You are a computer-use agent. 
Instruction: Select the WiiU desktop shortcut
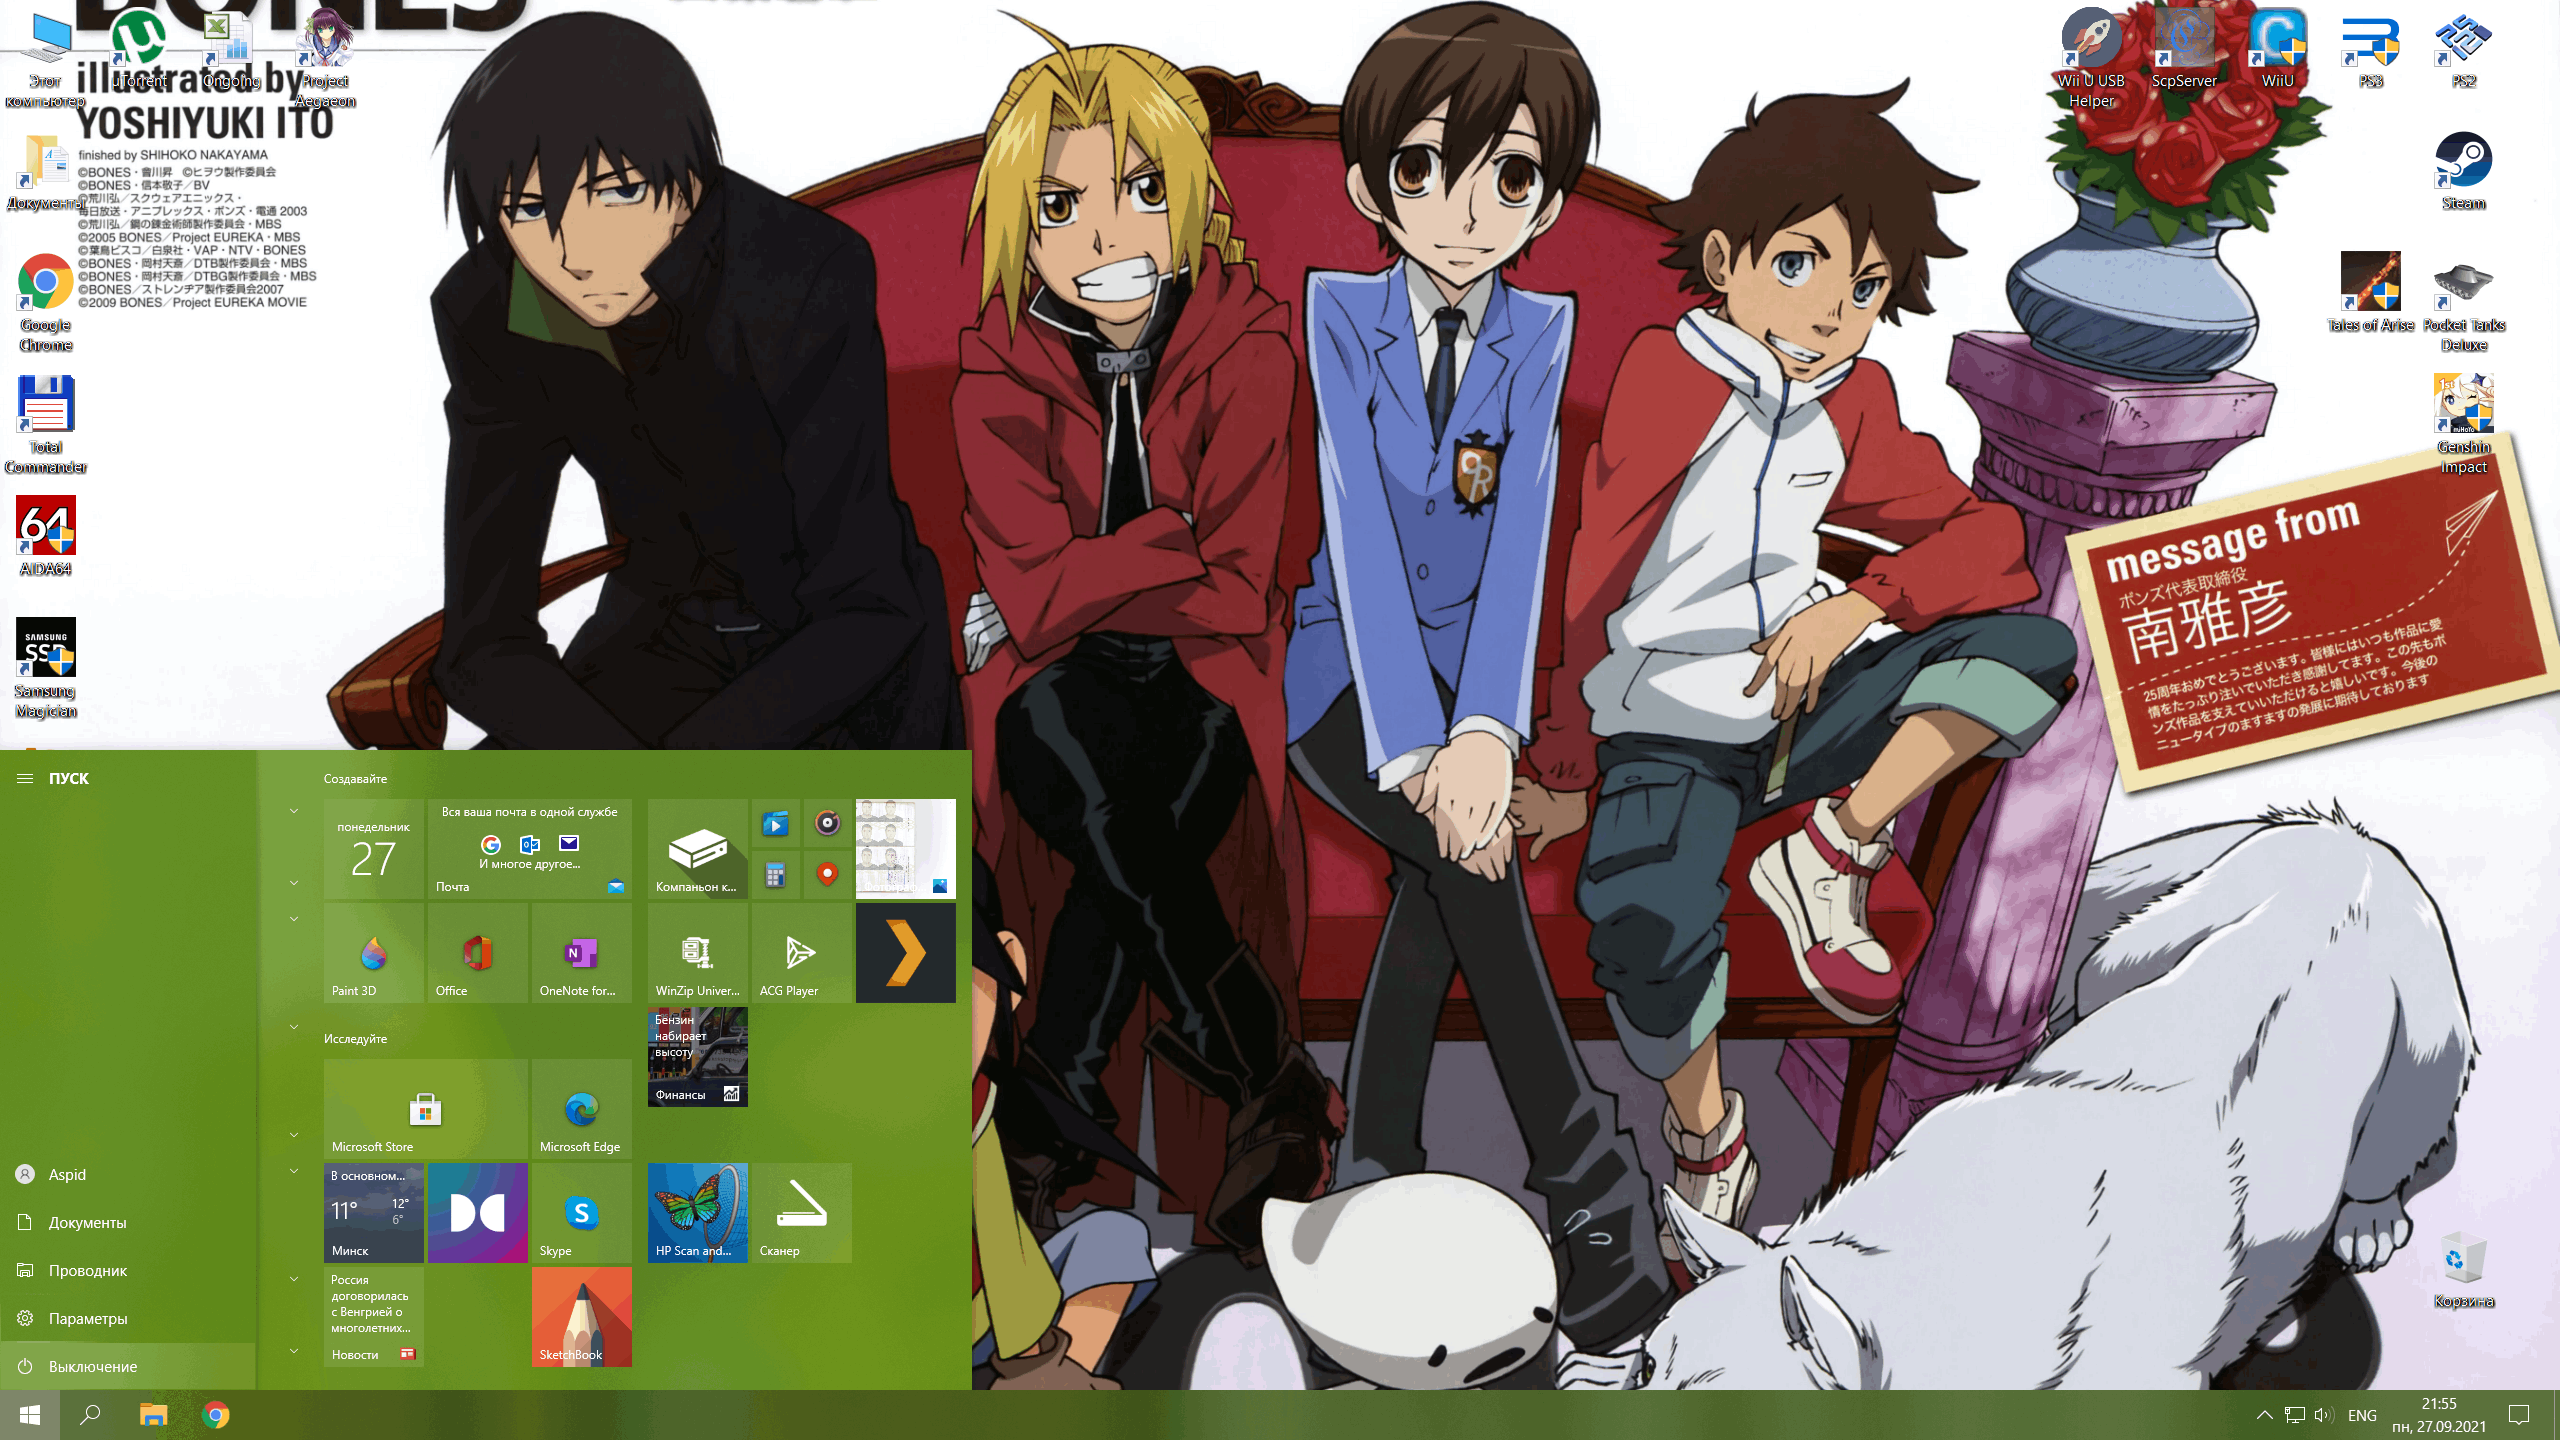[x=2277, y=50]
